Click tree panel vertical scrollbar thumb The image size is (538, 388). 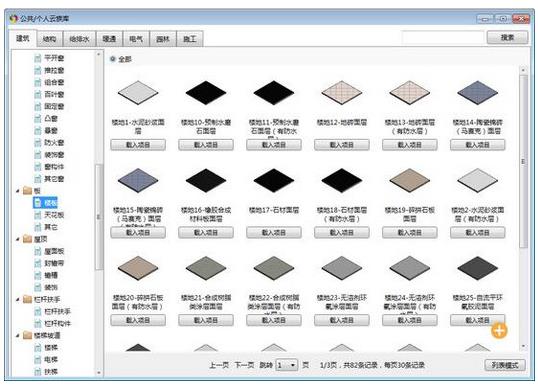pos(99,217)
